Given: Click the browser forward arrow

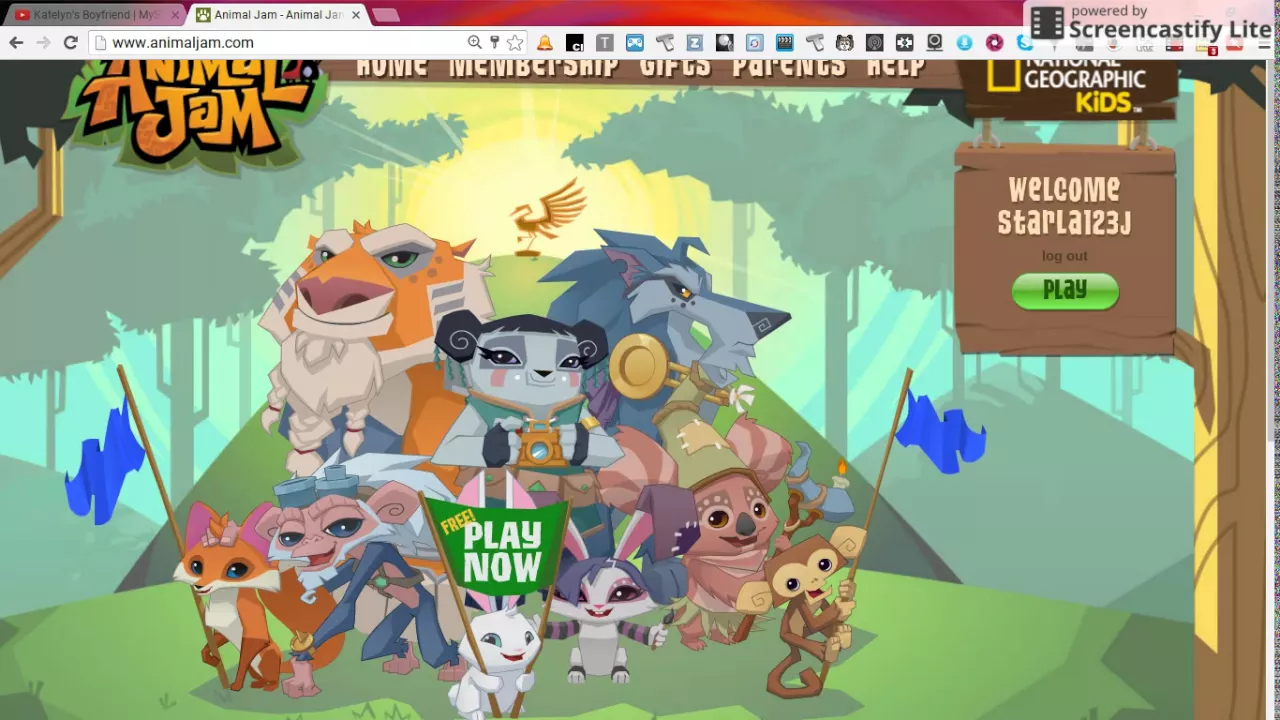Looking at the screenshot, I should (43, 43).
